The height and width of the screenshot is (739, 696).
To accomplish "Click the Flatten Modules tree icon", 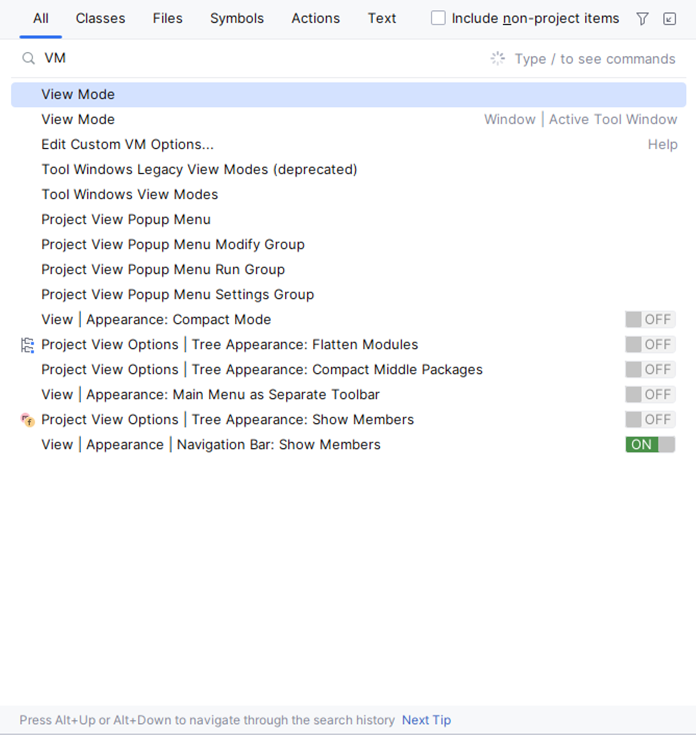I will (27, 345).
